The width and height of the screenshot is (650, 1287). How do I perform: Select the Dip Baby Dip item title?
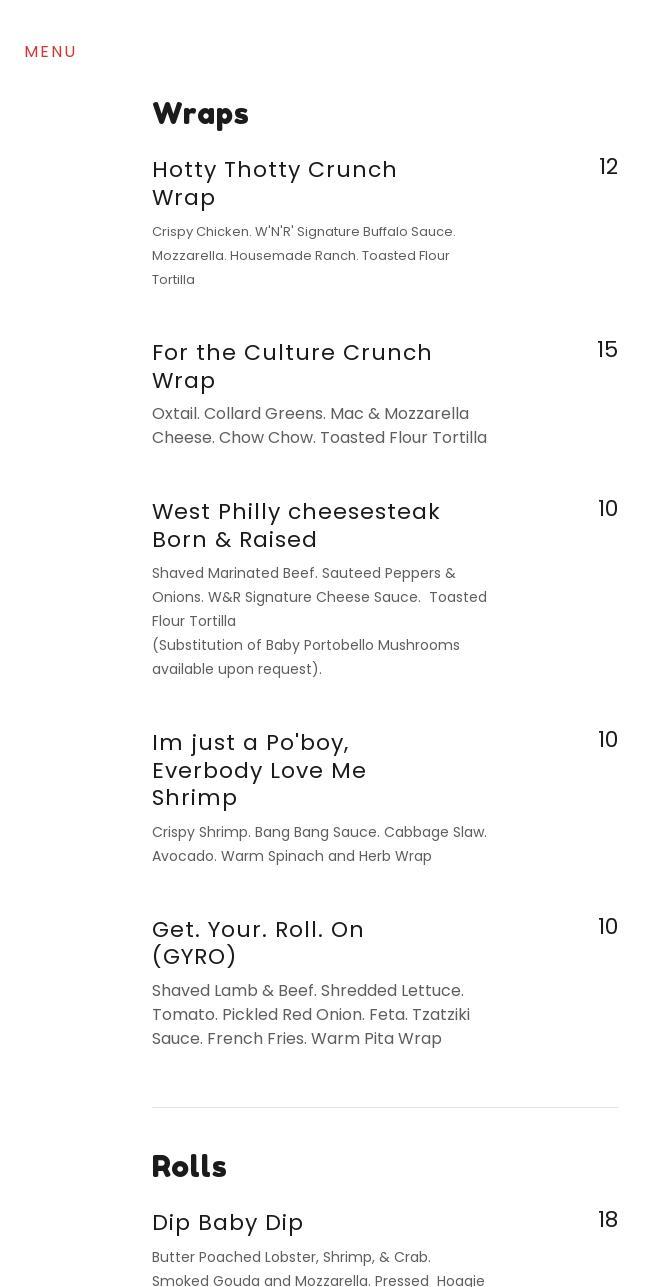pyautogui.click(x=227, y=1223)
